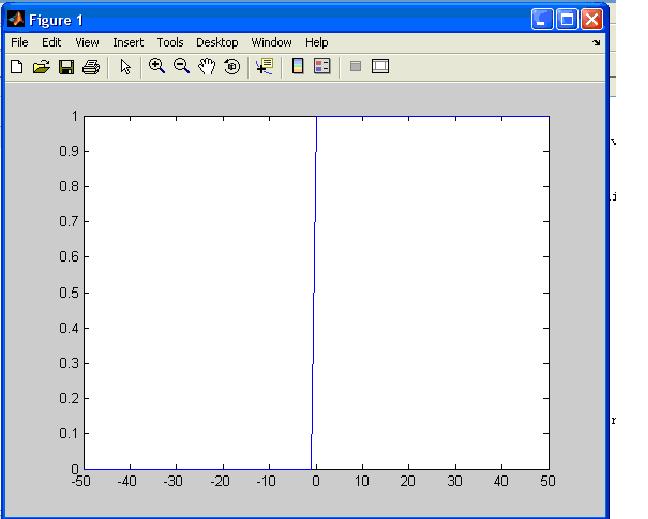Click the x-axis label '20'

point(408,481)
